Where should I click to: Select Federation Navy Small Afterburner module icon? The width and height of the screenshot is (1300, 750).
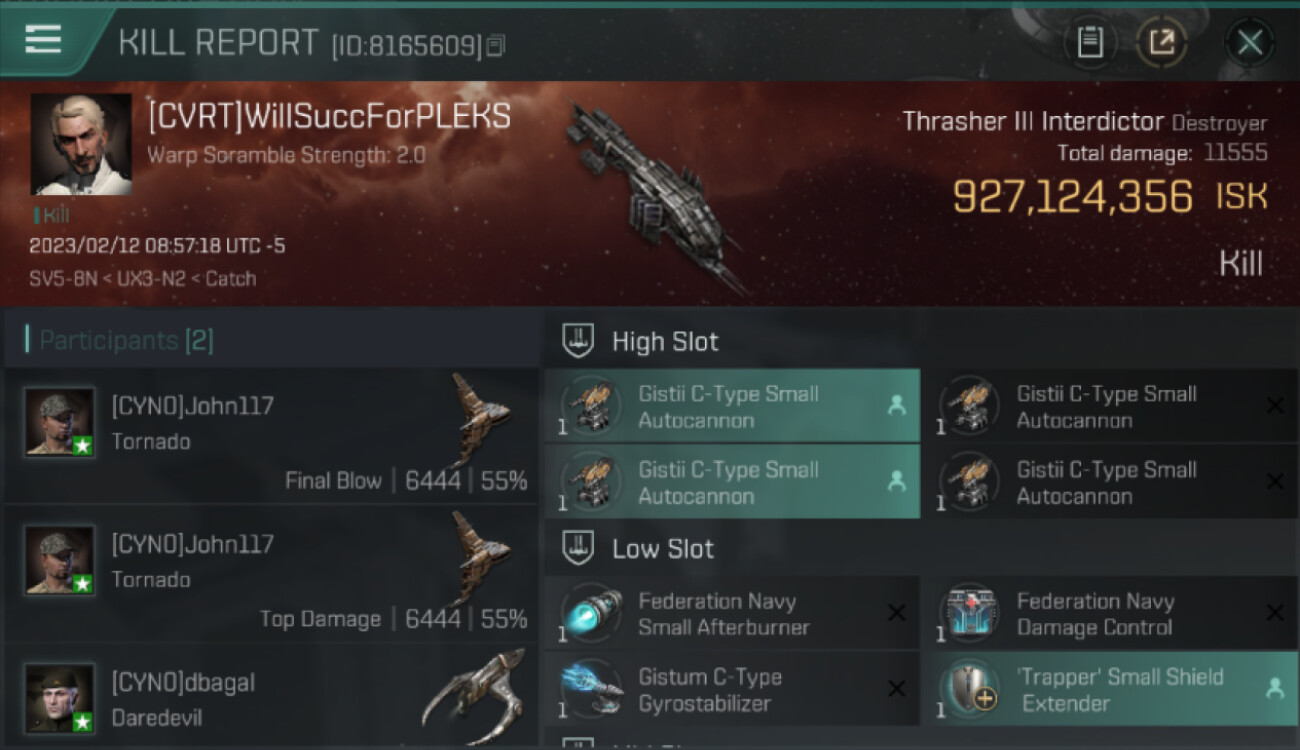coord(591,612)
